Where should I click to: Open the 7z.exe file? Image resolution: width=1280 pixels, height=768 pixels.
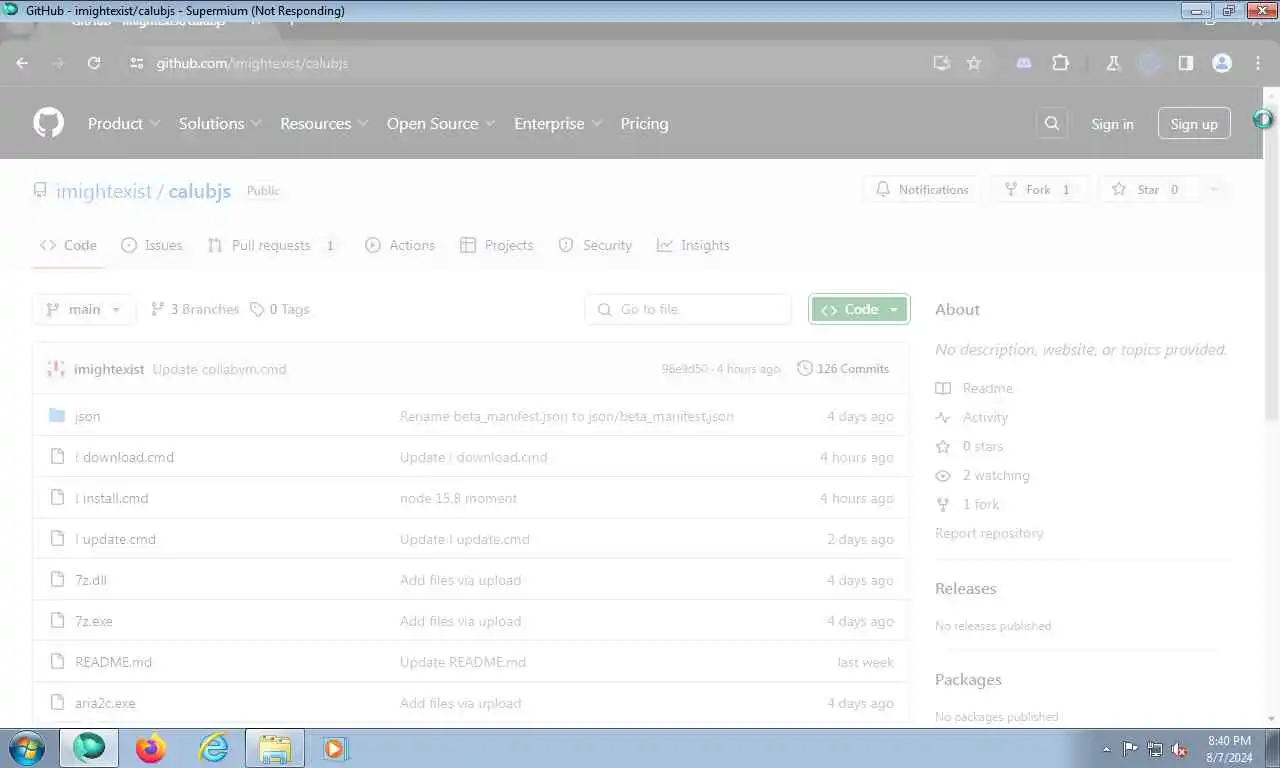tap(94, 621)
